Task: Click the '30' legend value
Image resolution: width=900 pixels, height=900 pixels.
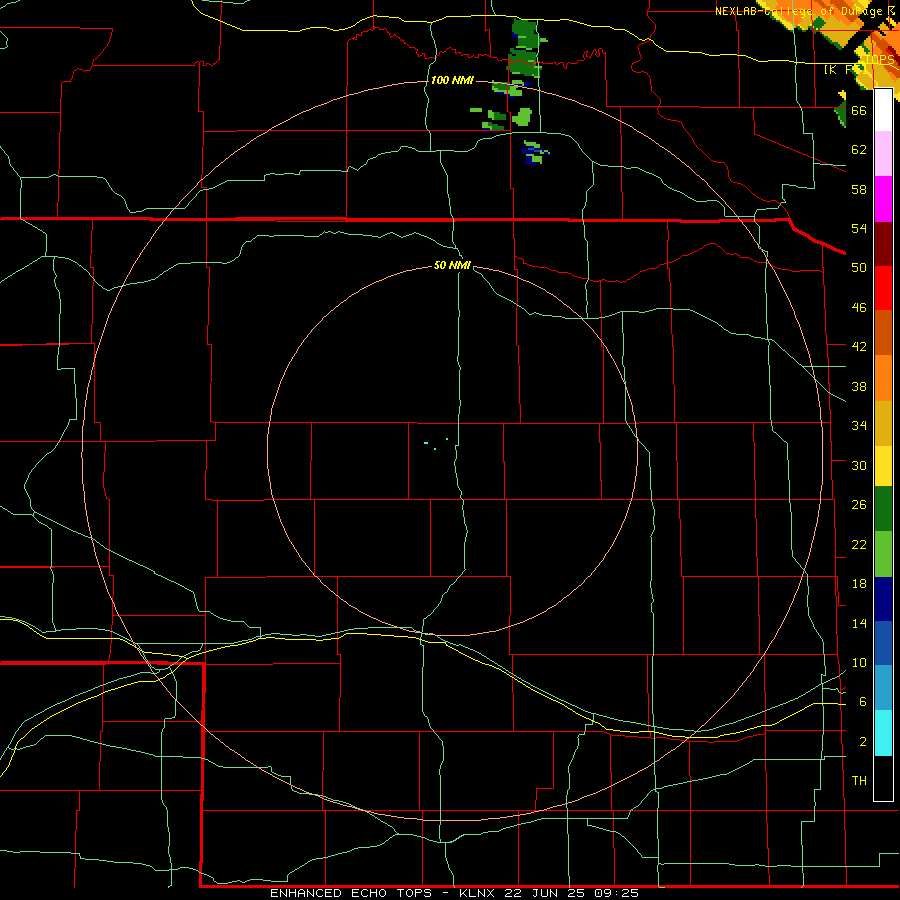Action: (859, 465)
